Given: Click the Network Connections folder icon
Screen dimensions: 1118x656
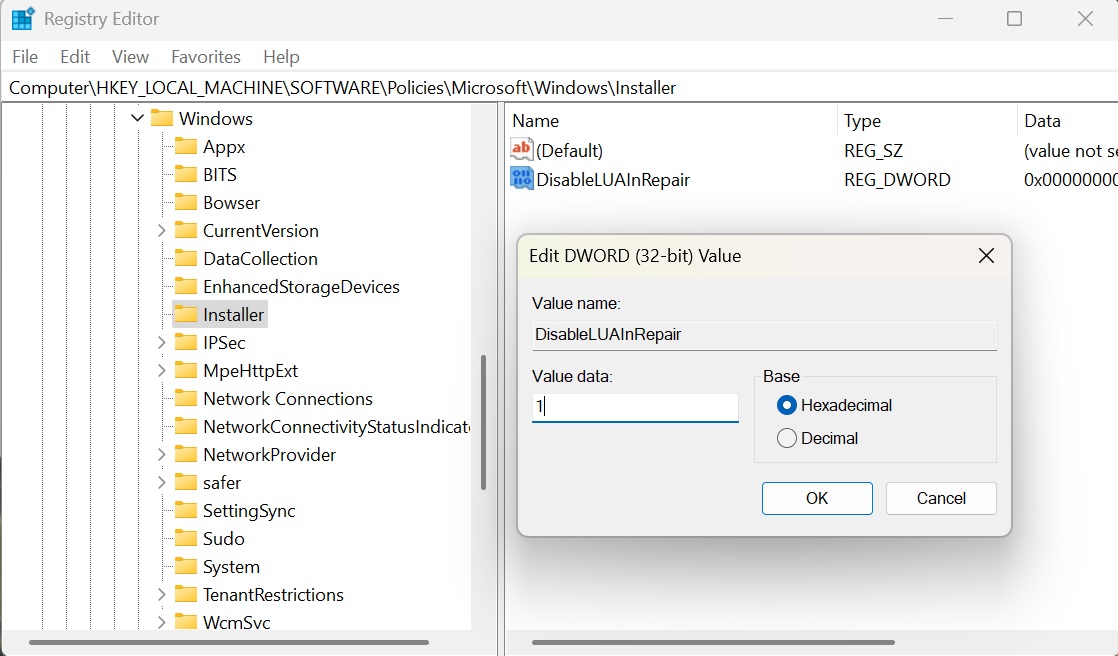Looking at the screenshot, I should pos(186,398).
